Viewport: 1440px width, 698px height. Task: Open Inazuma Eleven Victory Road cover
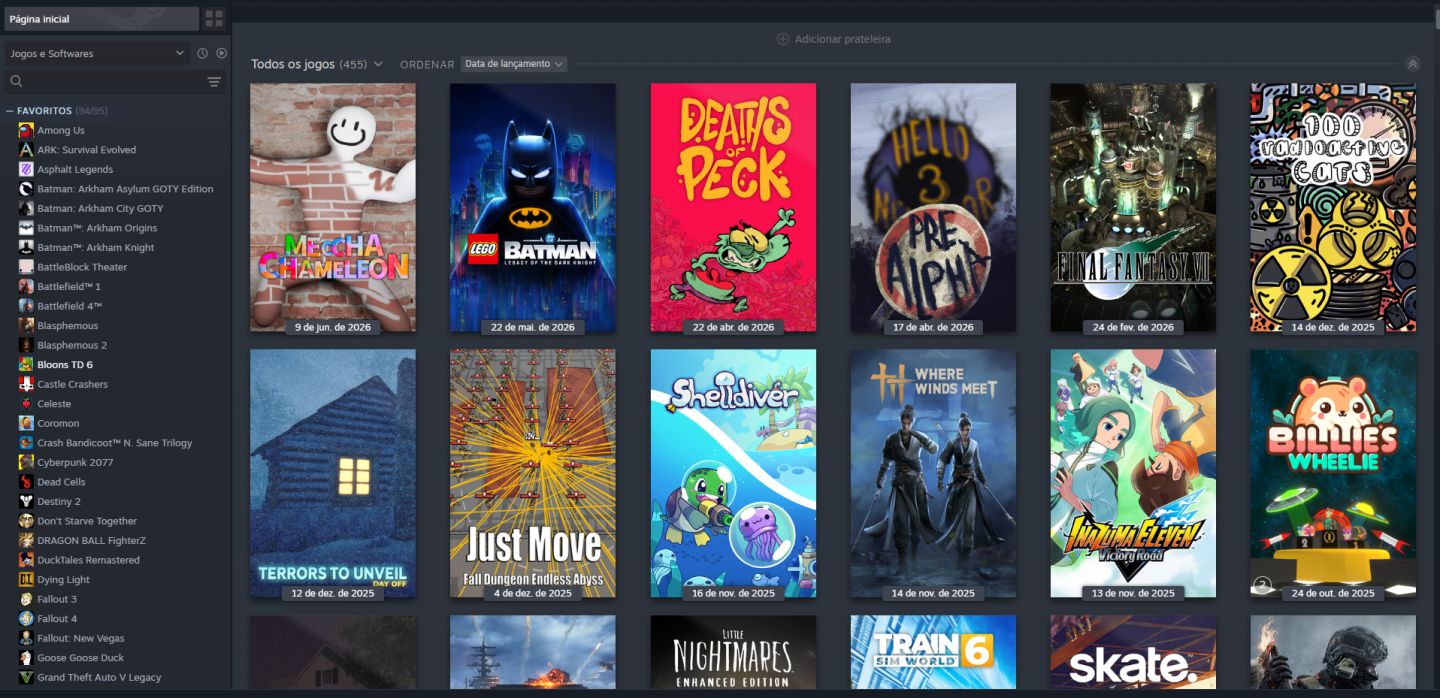(1133, 473)
